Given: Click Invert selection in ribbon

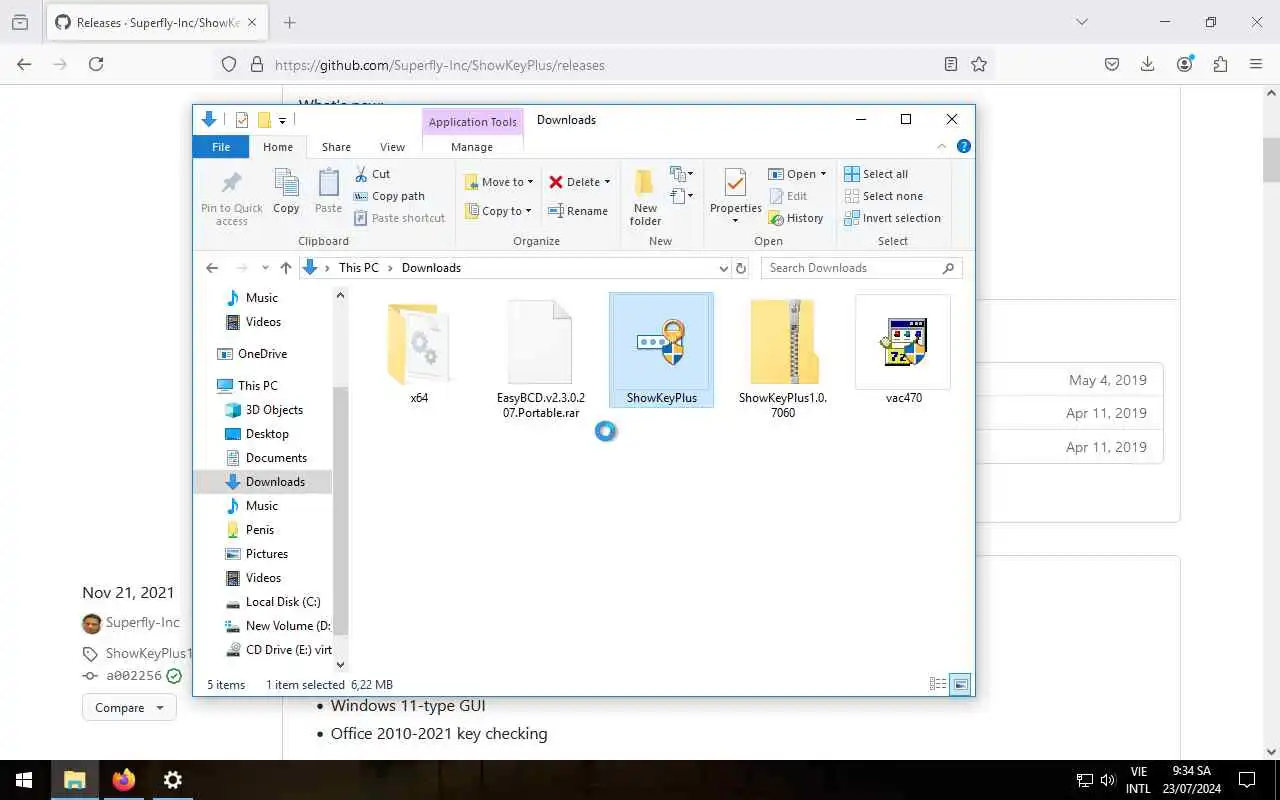Looking at the screenshot, I should (x=893, y=218).
